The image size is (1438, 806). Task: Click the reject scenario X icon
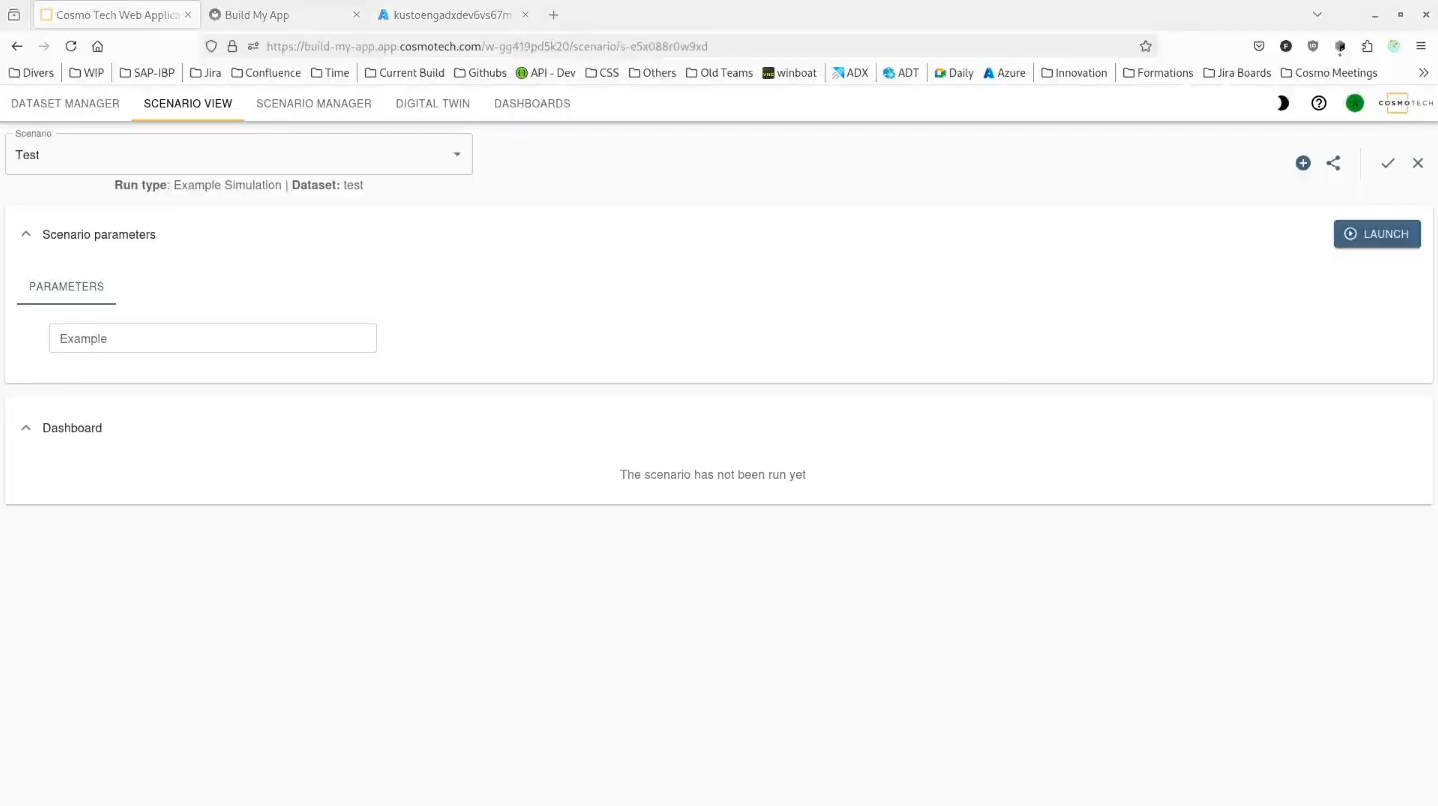coord(1417,163)
